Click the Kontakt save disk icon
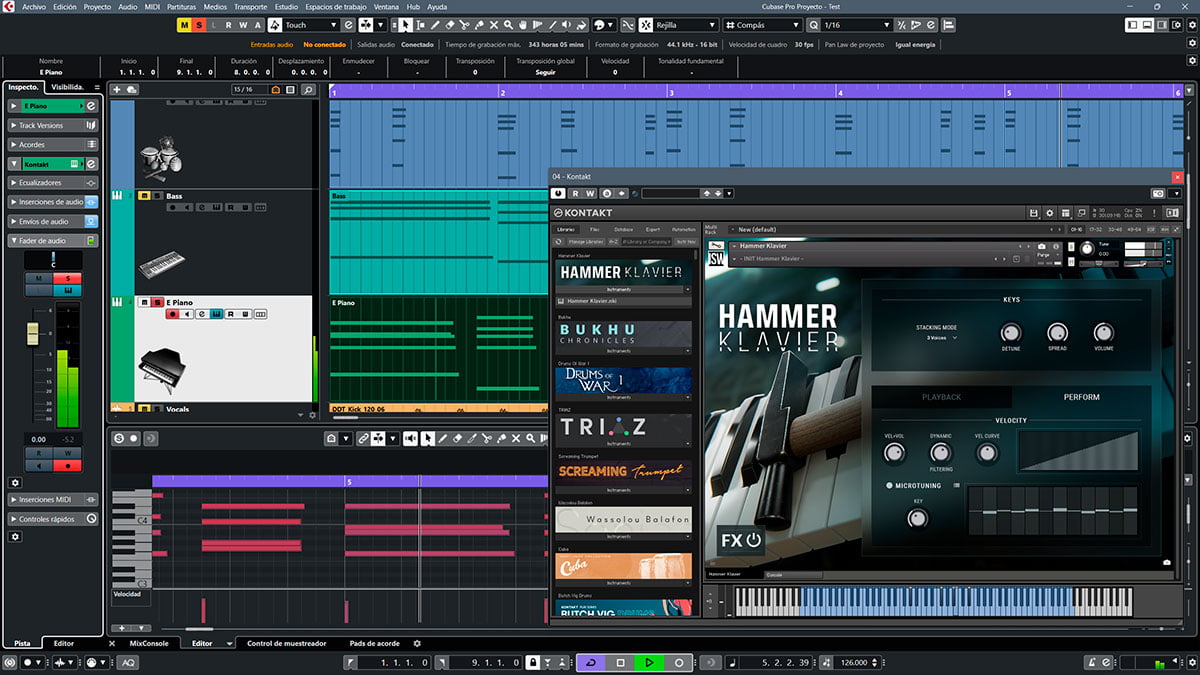This screenshot has width=1200, height=675. (x=1033, y=213)
